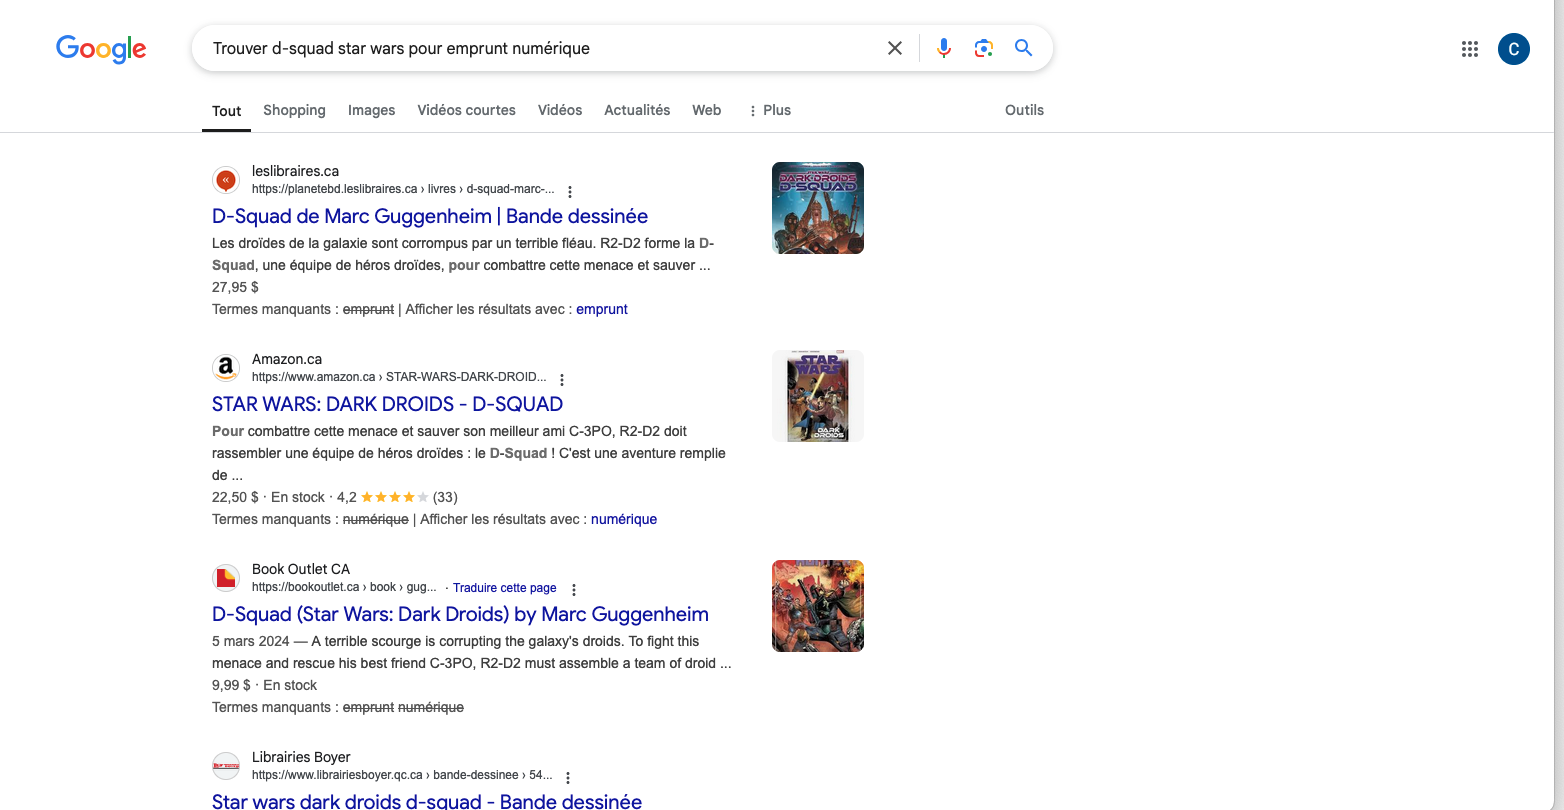Click the Dark Droids D-Squad cover thumbnail
Viewport: 1564px width, 810px height.
click(817, 208)
